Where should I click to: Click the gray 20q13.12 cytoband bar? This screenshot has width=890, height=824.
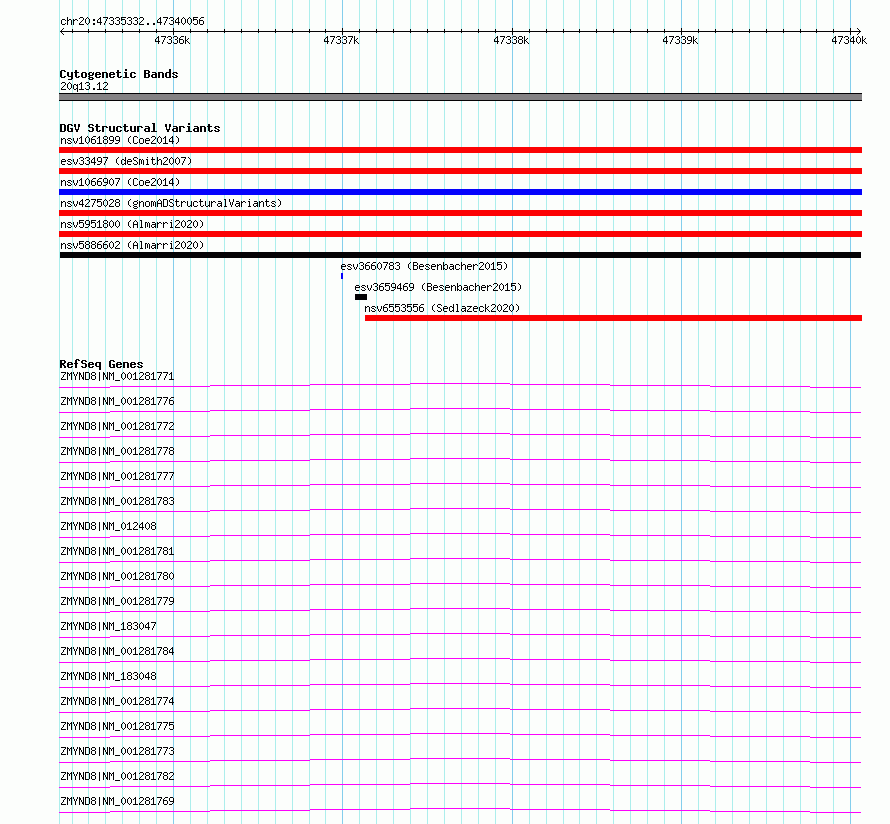coord(460,97)
